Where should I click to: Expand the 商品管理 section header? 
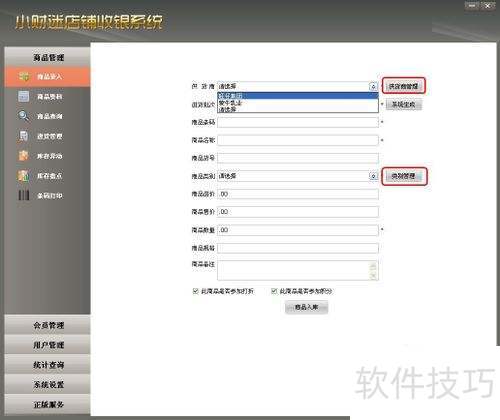(x=47, y=57)
